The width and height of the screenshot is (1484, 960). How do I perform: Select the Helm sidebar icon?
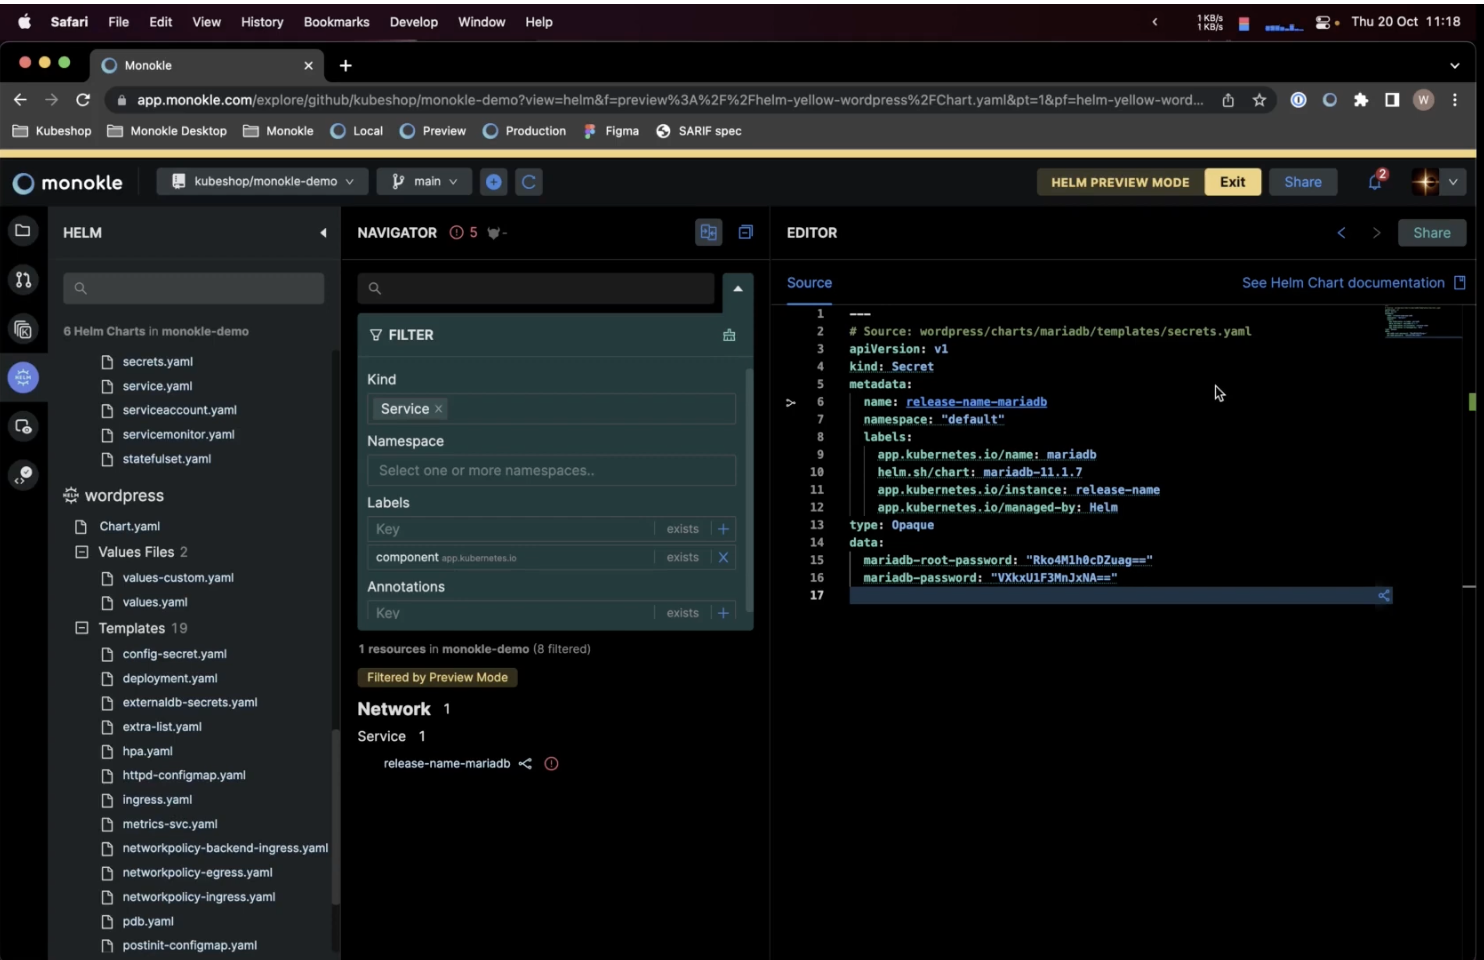pos(23,378)
